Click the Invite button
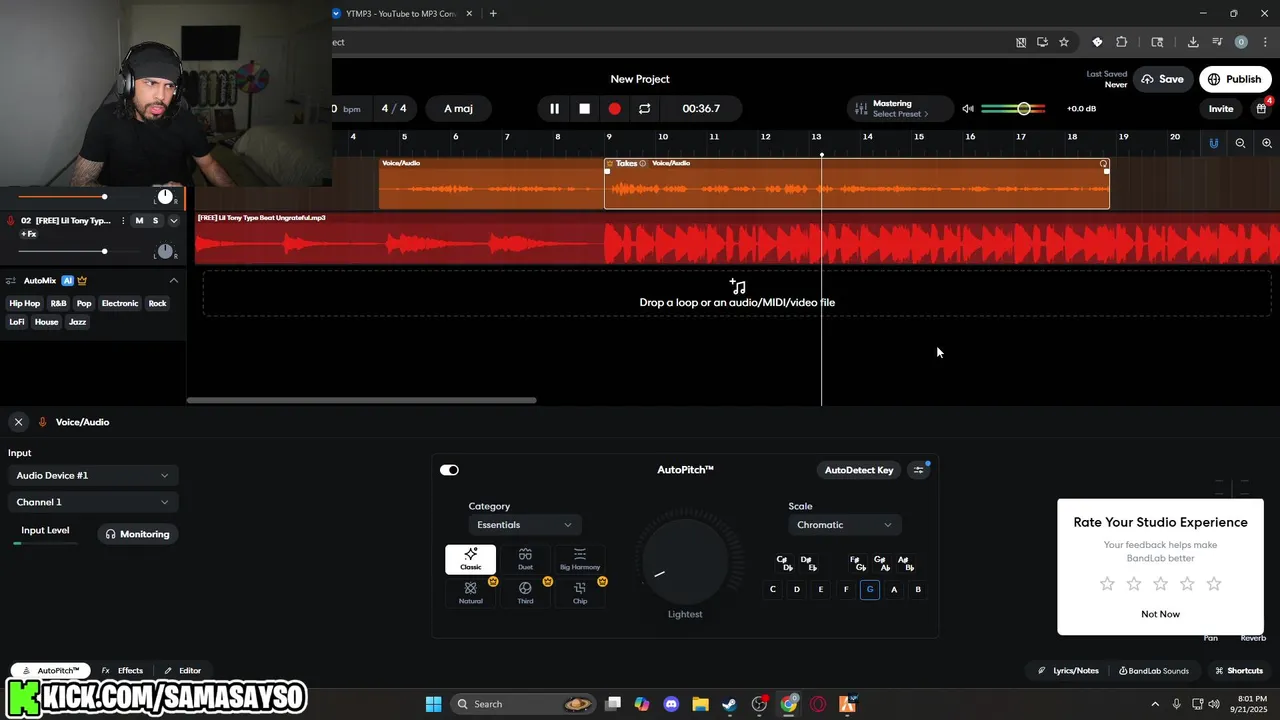The width and height of the screenshot is (1280, 720). [x=1221, y=109]
